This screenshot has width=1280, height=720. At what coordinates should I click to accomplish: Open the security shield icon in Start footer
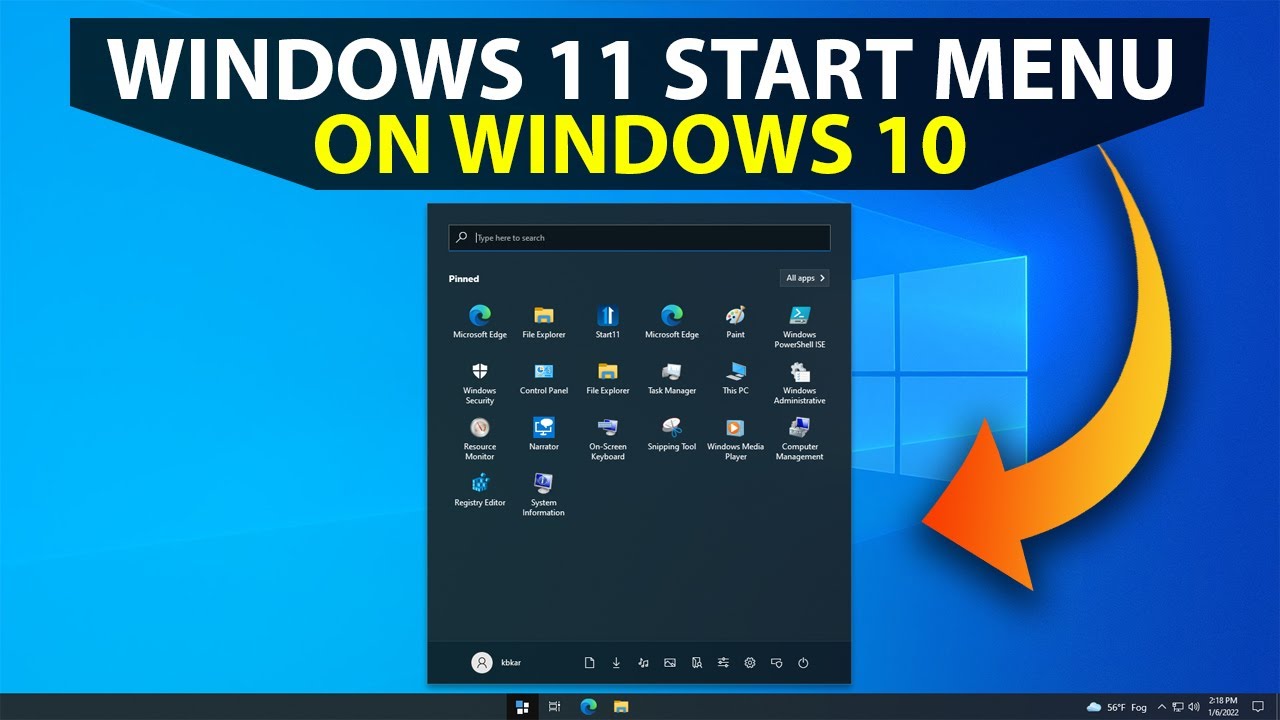click(776, 662)
